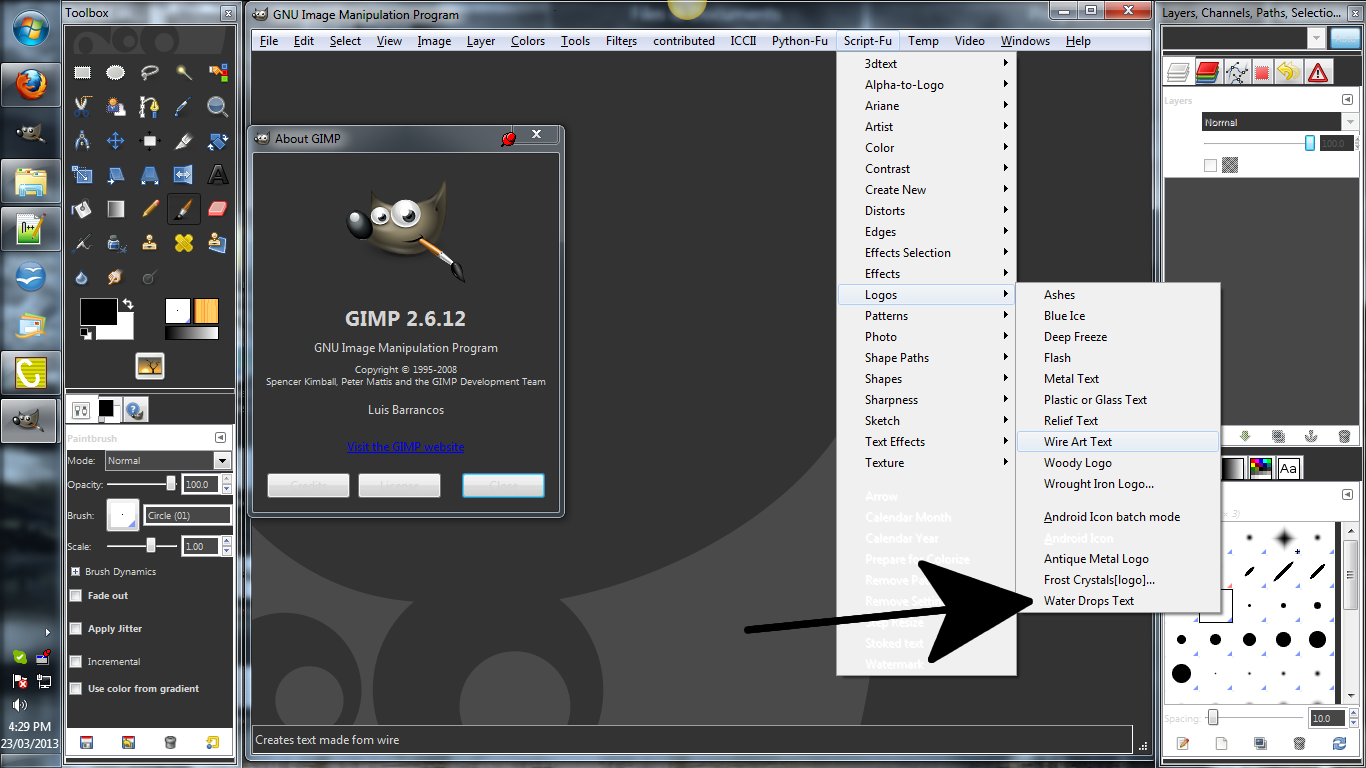Open the Layers tab configuration arrow
1366x768 pixels.
tap(1347, 100)
